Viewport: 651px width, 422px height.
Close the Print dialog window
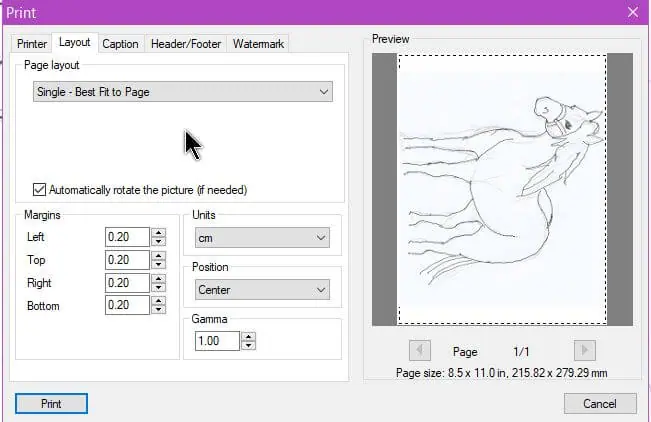[633, 12]
